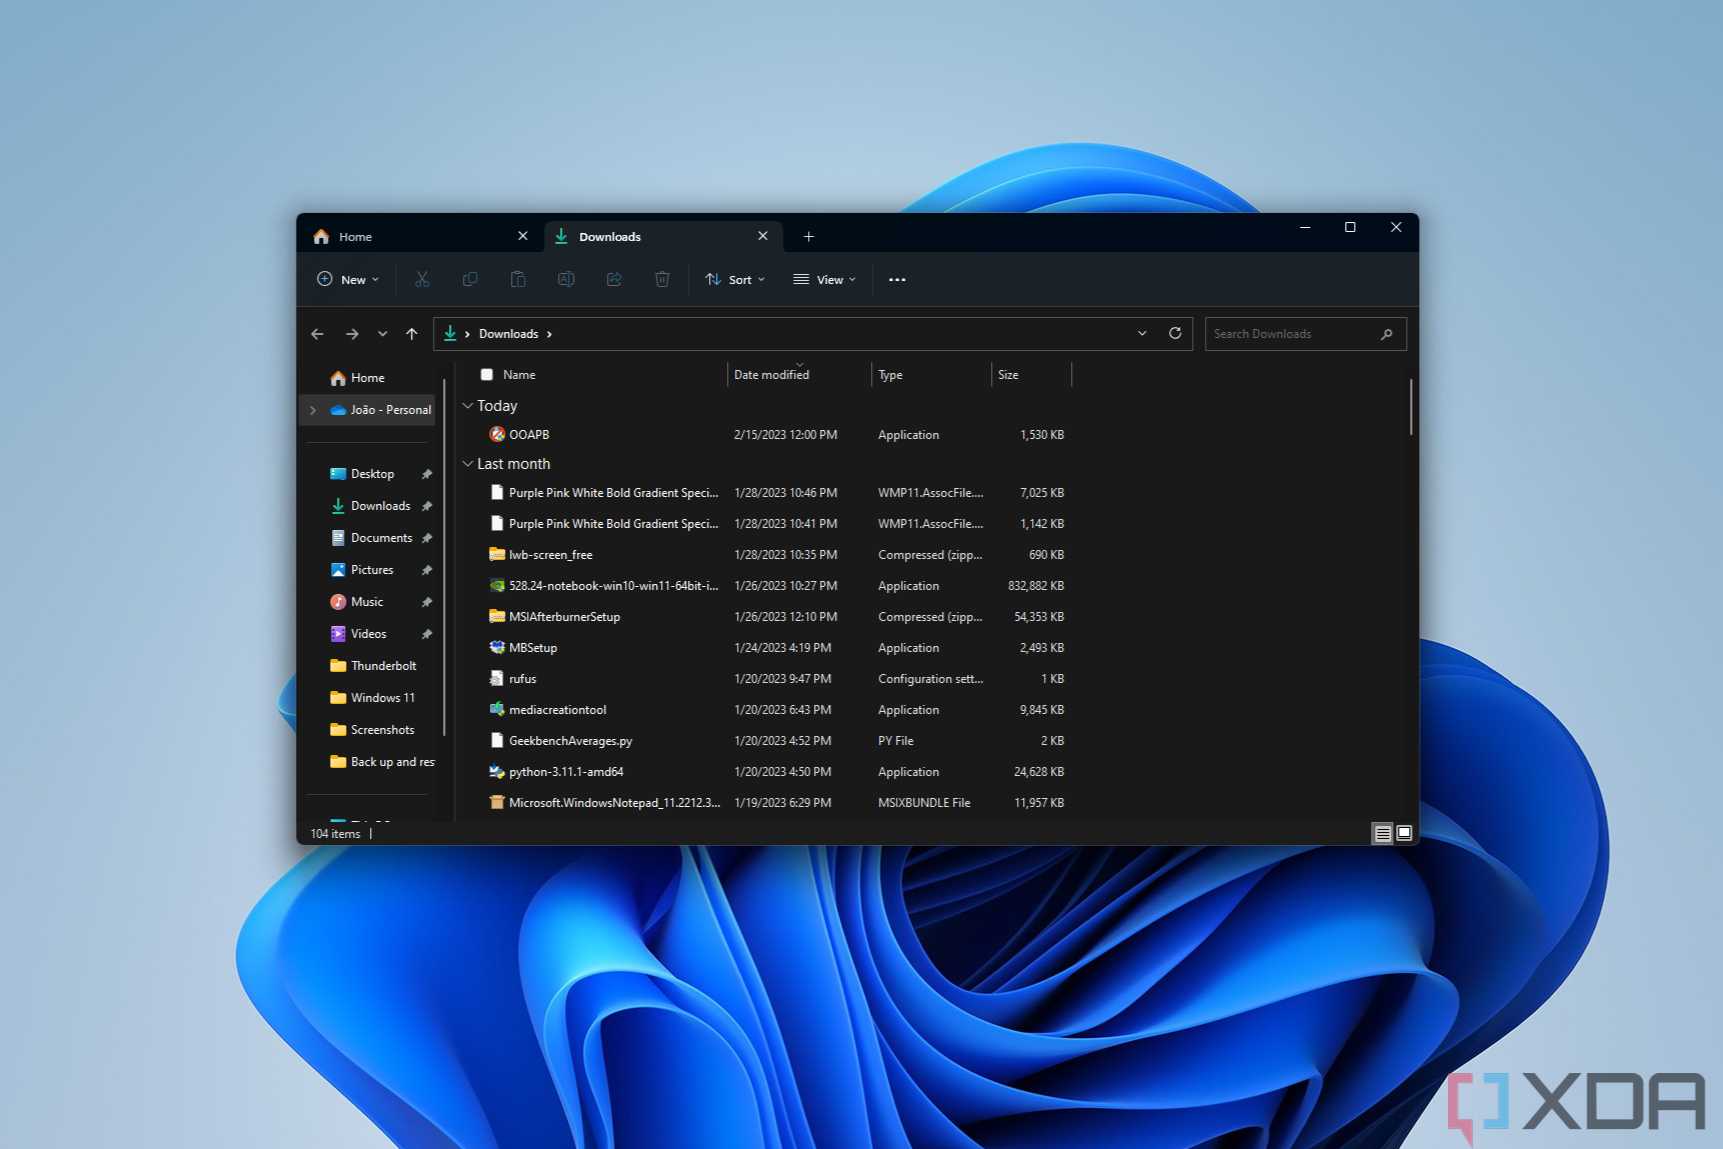
Task: Click the Paste clipboard icon
Action: click(518, 280)
